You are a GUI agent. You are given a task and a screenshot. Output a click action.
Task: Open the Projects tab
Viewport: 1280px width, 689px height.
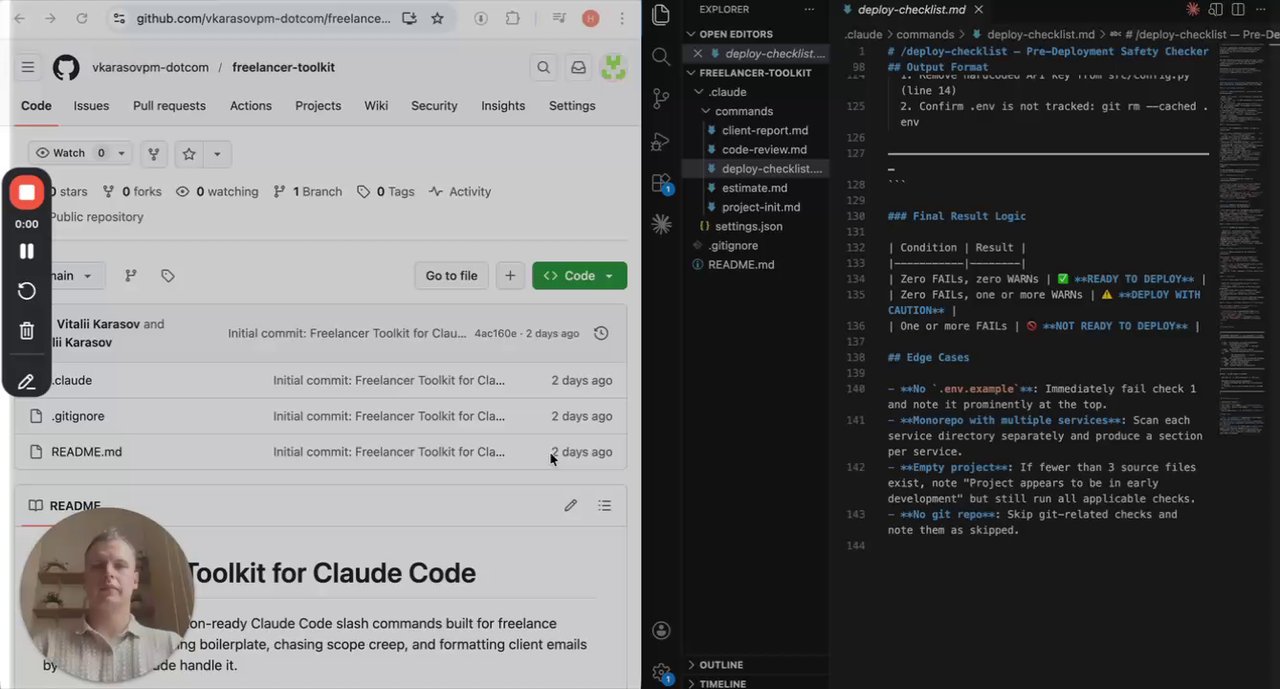click(x=318, y=105)
